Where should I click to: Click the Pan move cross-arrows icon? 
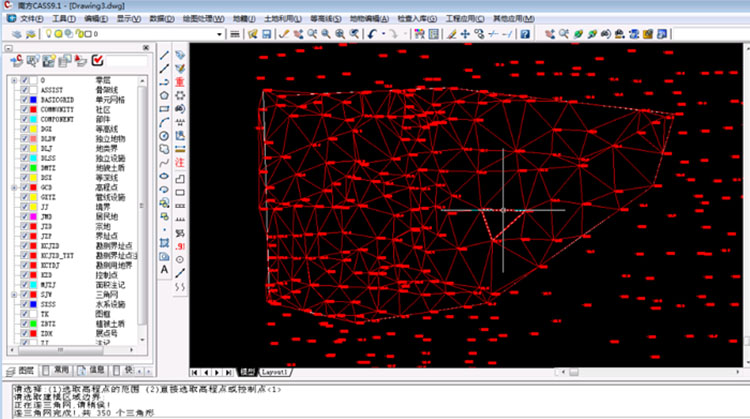(x=465, y=34)
